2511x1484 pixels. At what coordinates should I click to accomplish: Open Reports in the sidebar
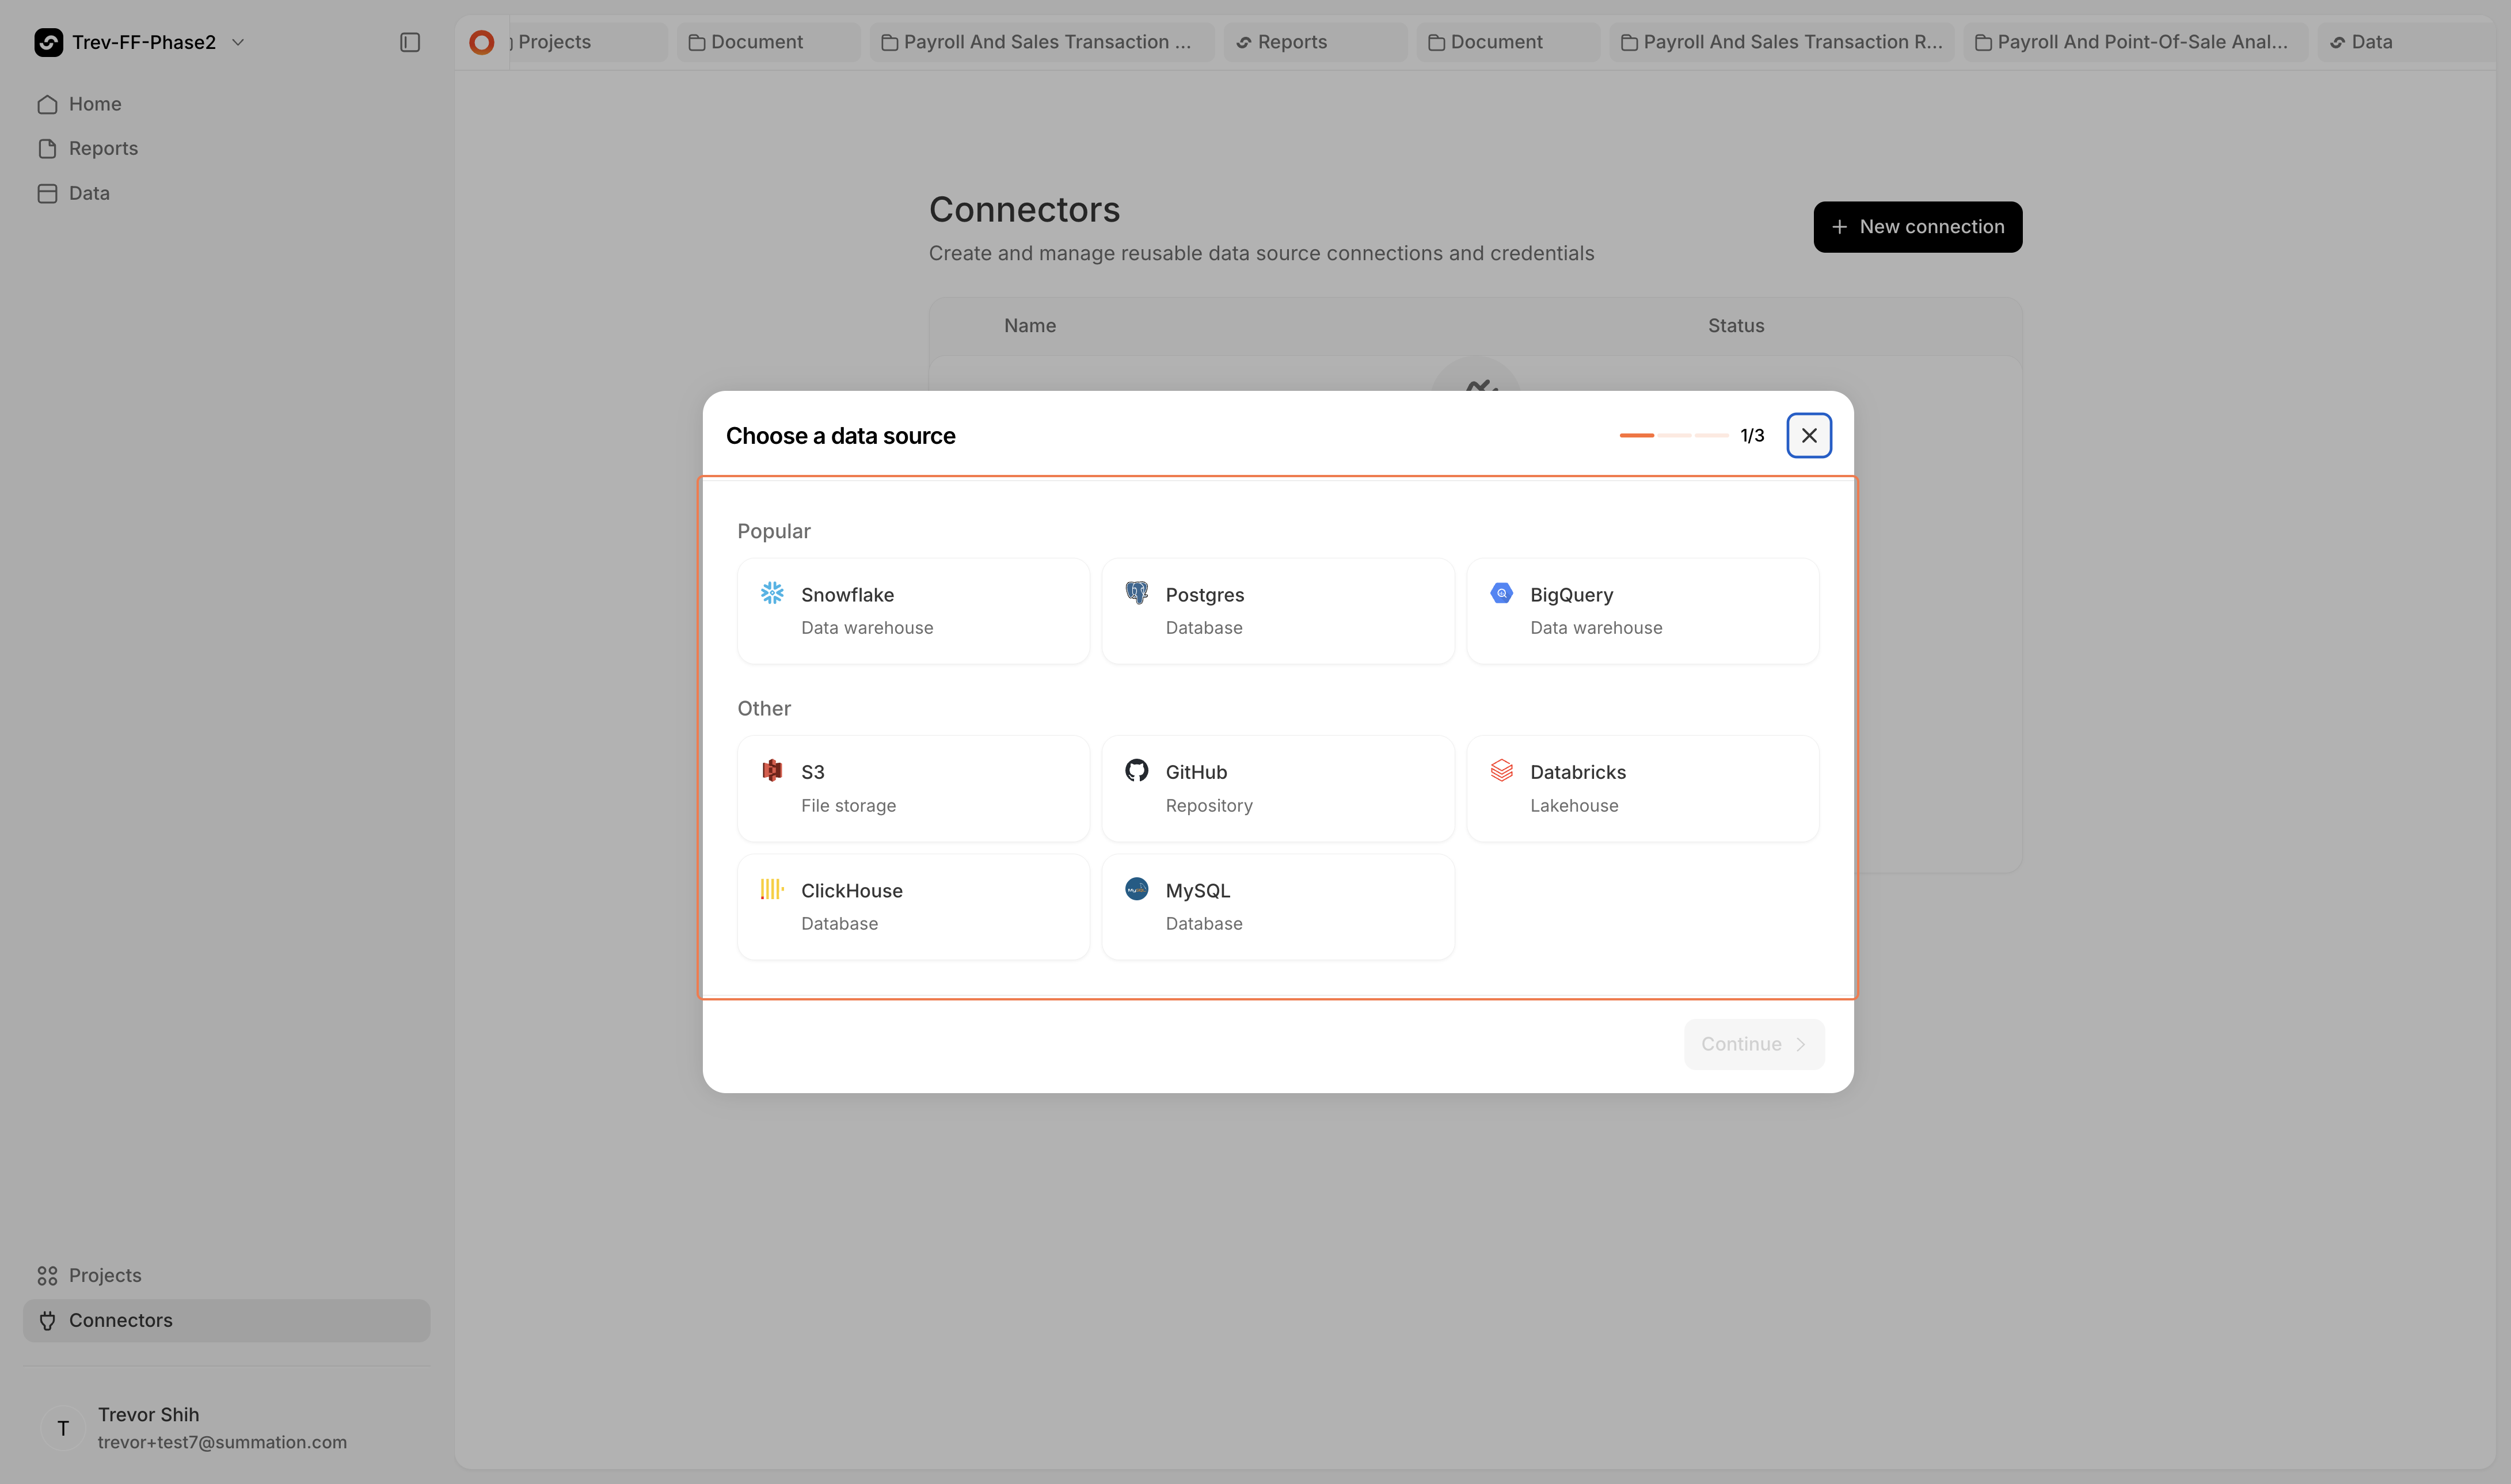coord(226,148)
